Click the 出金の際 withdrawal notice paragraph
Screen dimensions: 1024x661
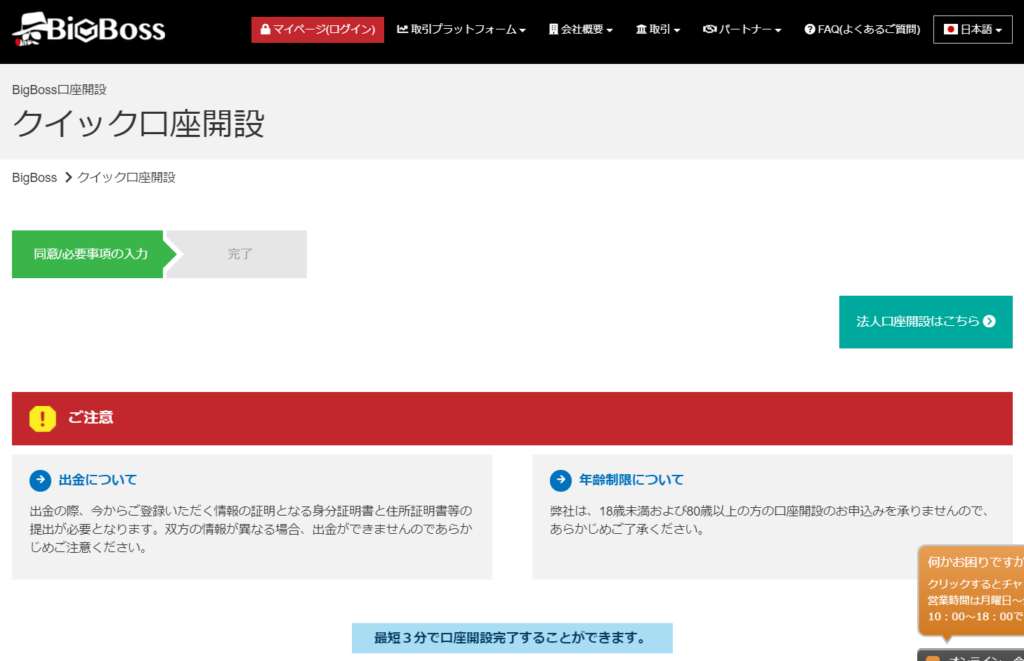point(251,529)
